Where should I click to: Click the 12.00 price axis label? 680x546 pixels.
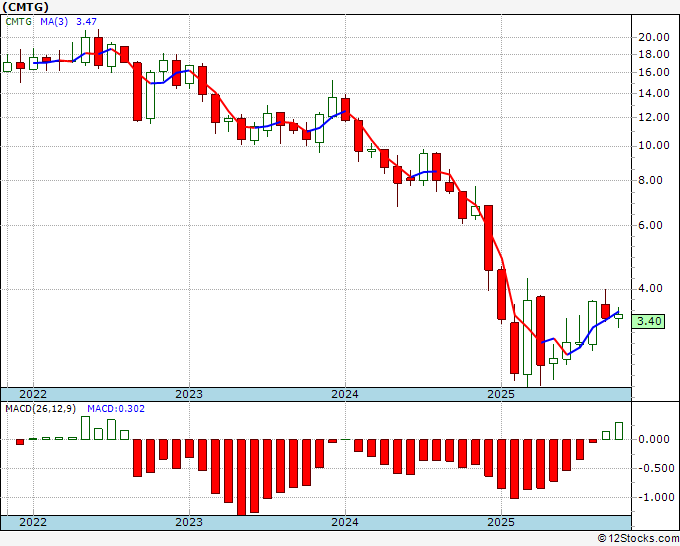point(654,118)
